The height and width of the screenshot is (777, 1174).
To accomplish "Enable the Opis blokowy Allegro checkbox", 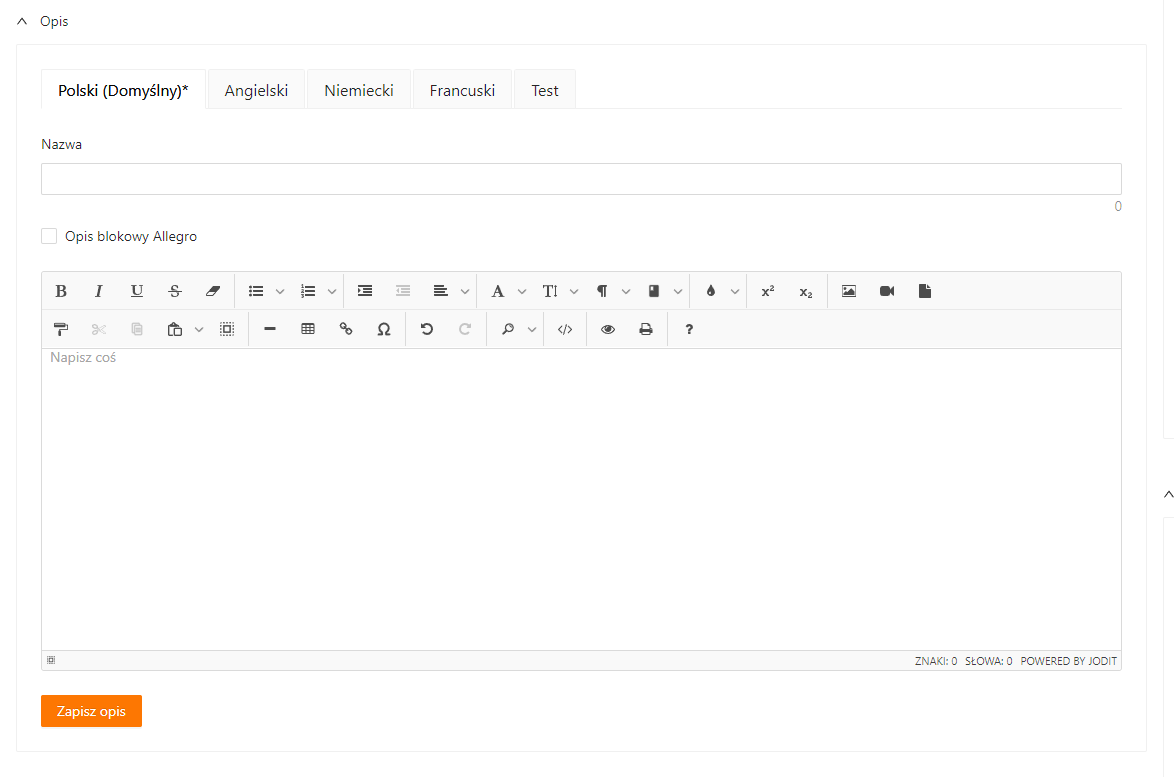I will coord(49,236).
